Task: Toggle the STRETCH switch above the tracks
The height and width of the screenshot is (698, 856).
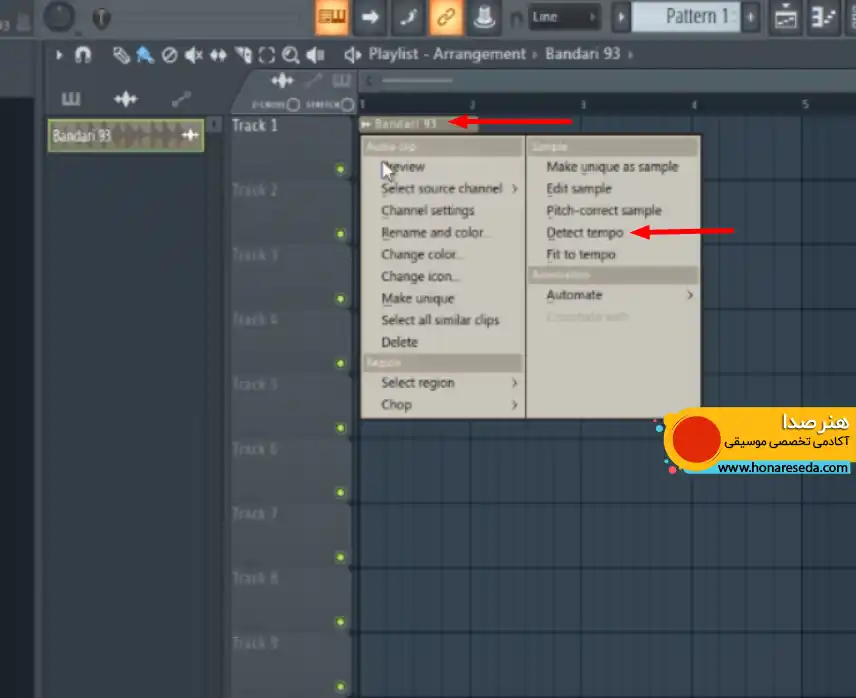Action: [x=347, y=104]
